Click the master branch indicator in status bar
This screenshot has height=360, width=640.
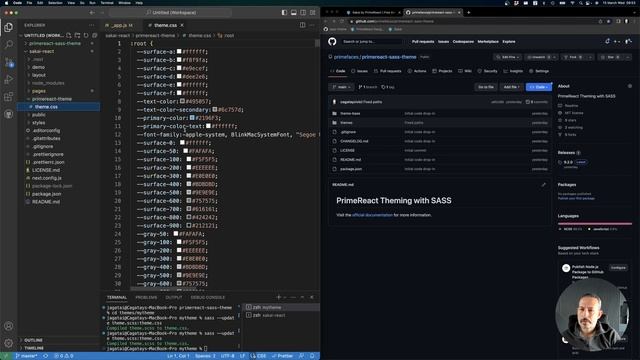tap(27, 356)
